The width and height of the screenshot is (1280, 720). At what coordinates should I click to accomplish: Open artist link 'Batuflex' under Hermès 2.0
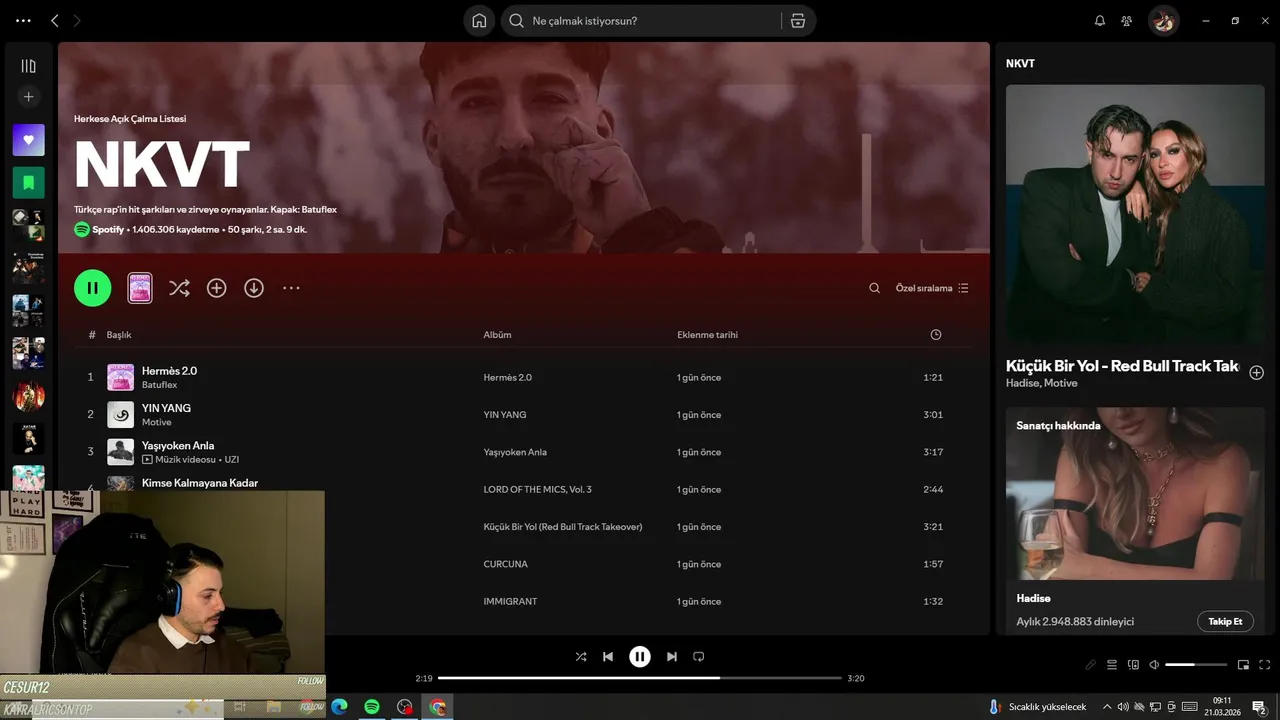click(159, 385)
